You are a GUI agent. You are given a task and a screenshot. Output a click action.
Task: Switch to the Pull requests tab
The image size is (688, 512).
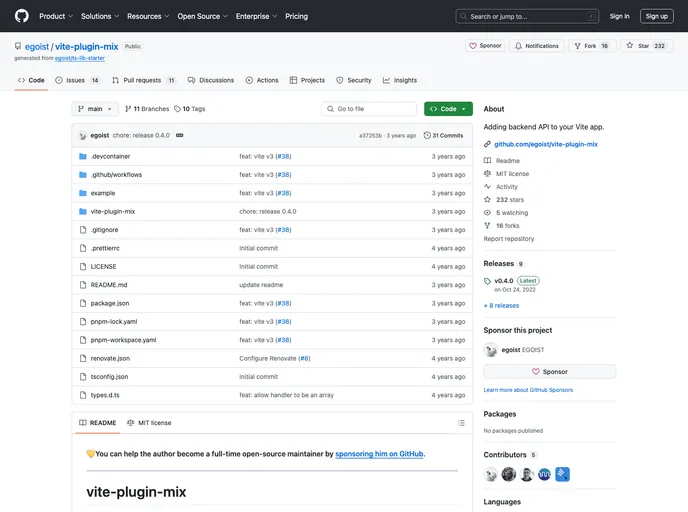tap(143, 80)
